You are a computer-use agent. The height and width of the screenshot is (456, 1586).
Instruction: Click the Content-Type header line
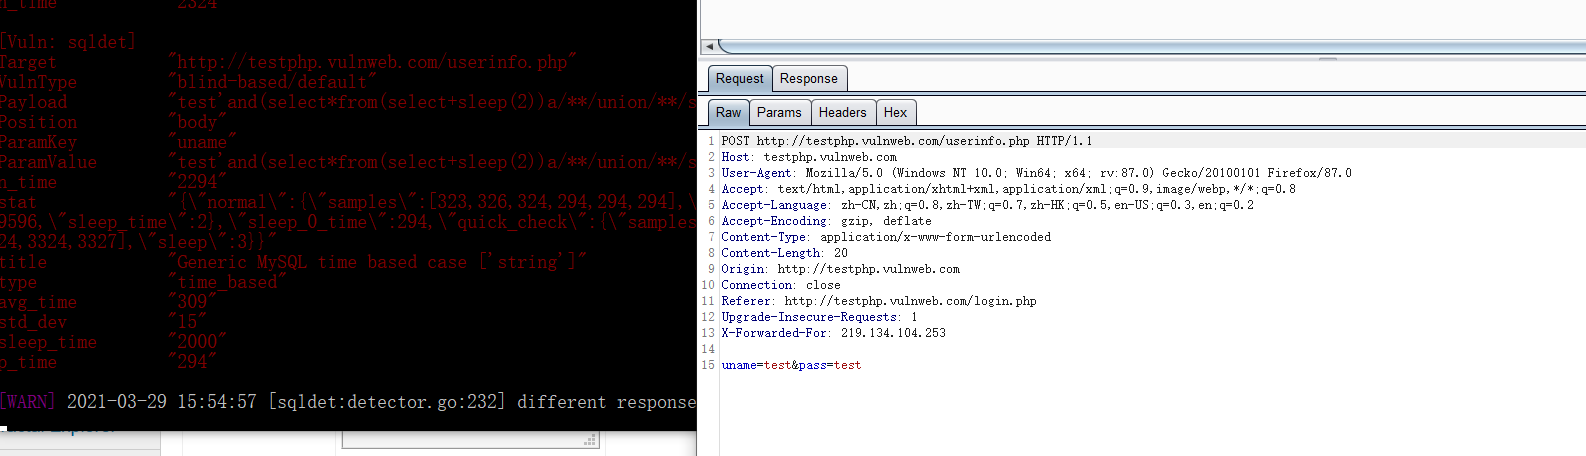886,237
